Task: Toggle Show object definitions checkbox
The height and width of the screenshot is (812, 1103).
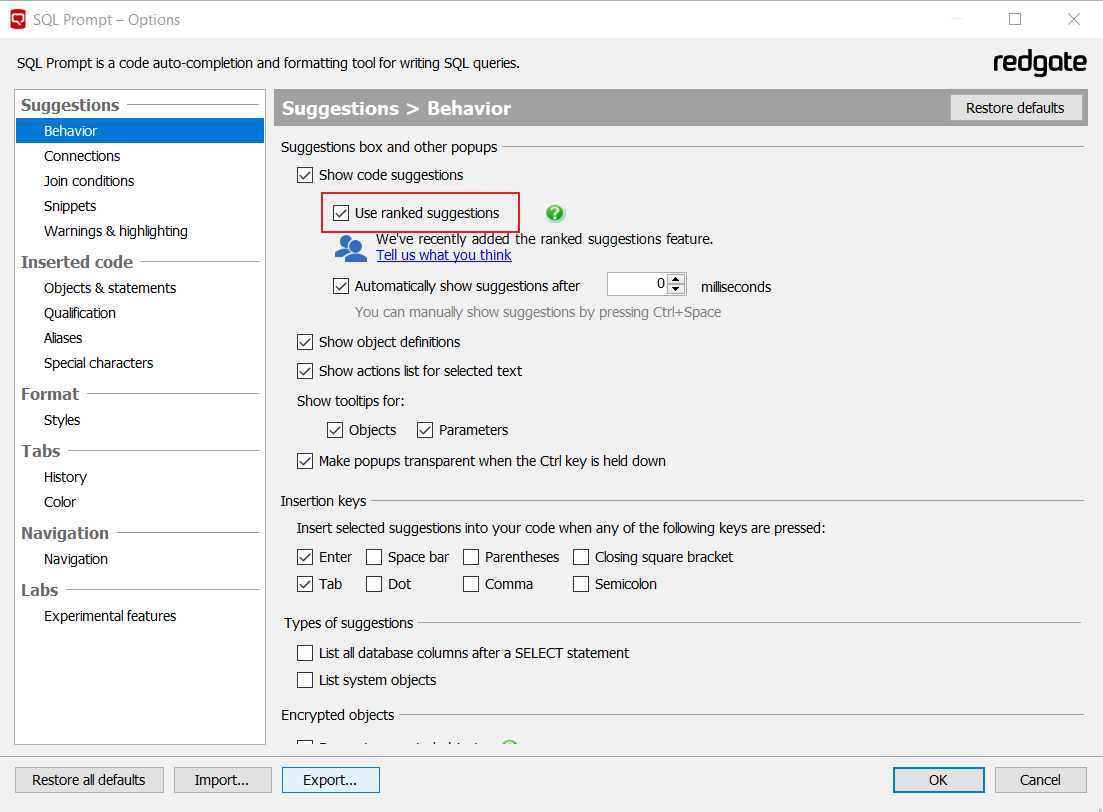Action: (305, 342)
